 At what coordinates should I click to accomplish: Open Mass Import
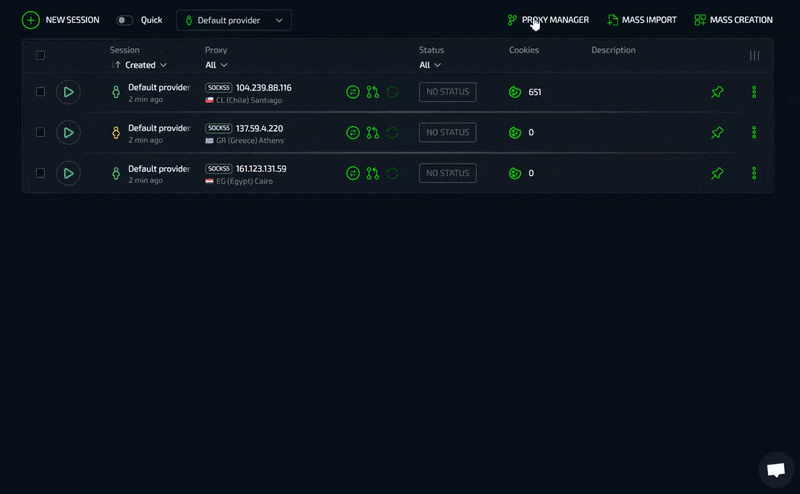pos(642,20)
